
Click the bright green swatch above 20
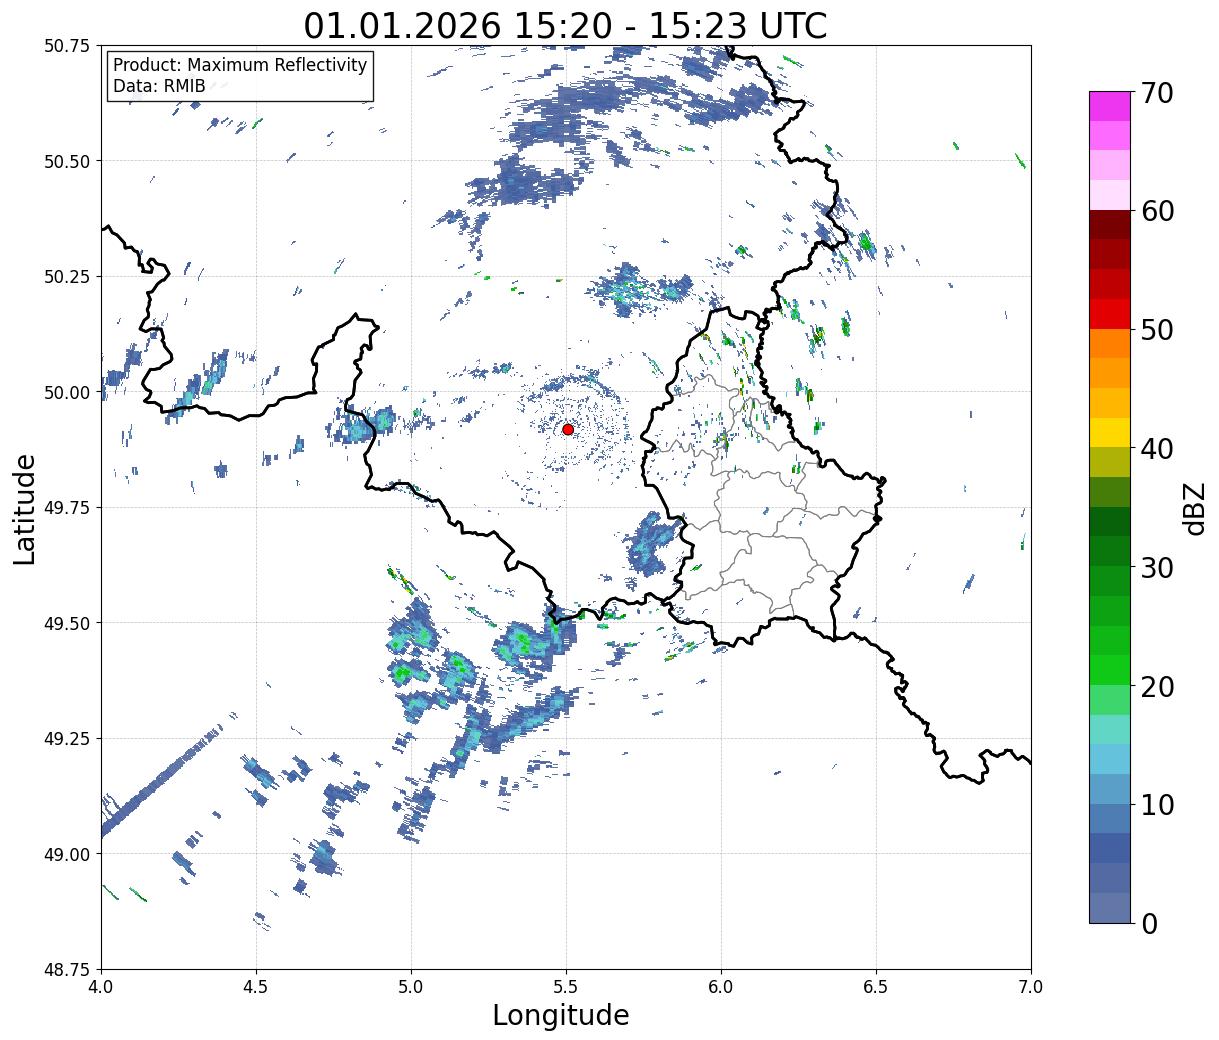(1110, 670)
